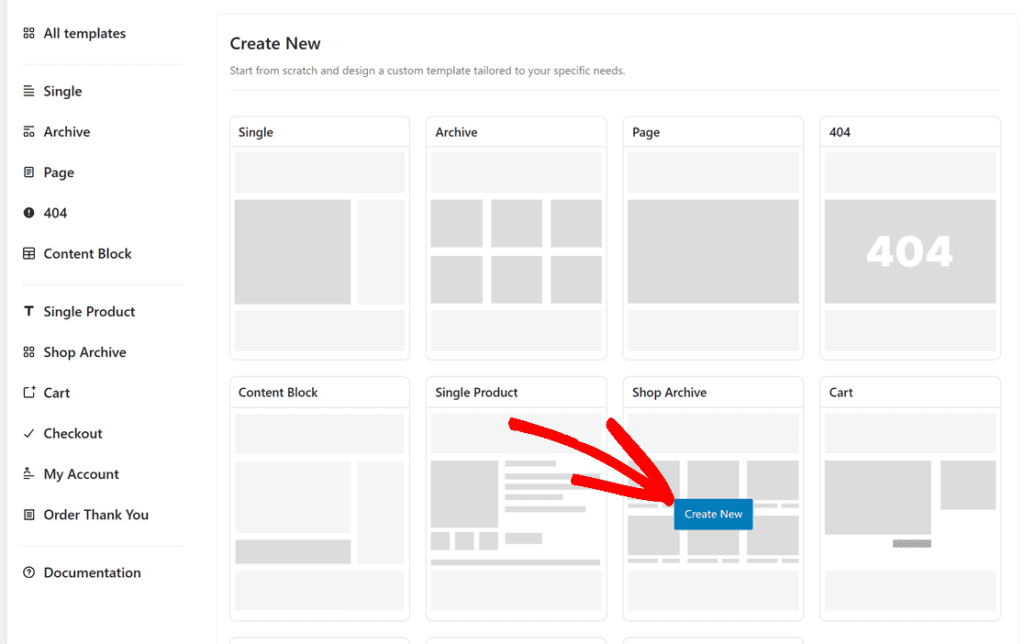The image size is (1024, 644).
Task: Select the Archive template card
Action: pos(516,238)
